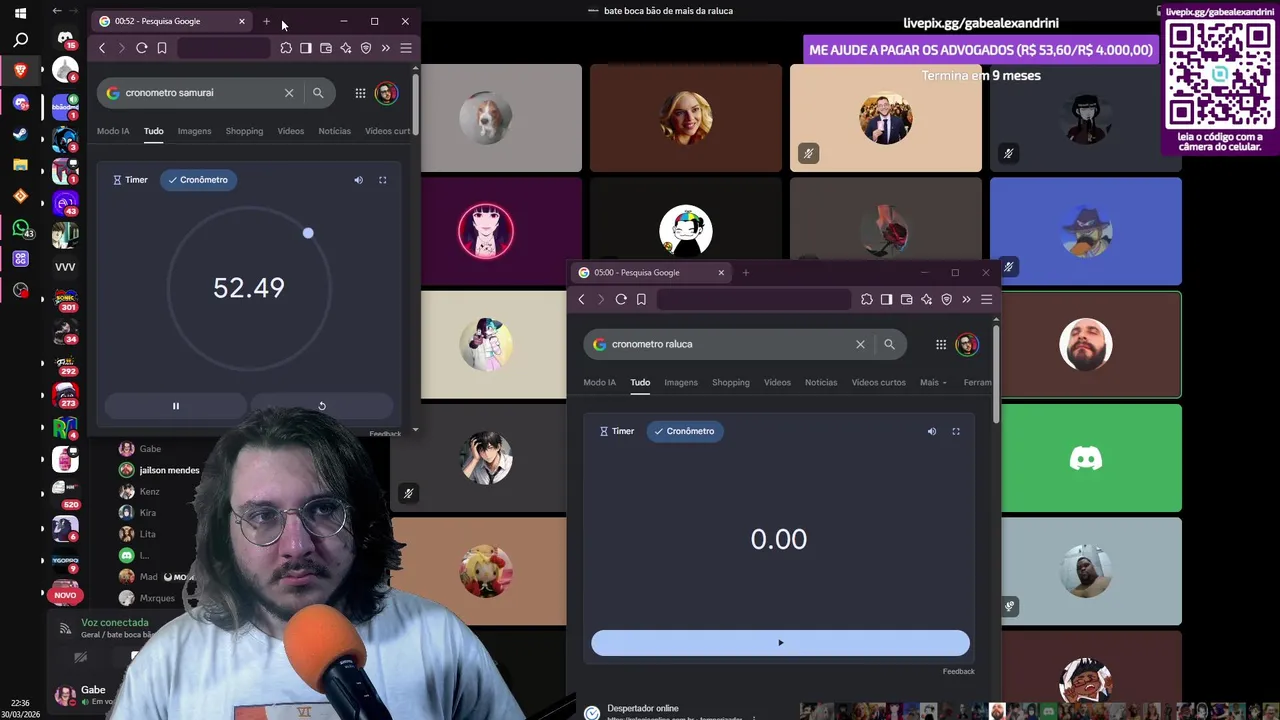Reset the stopwatch in the samurai window
The width and height of the screenshot is (1280, 720).
tap(321, 406)
